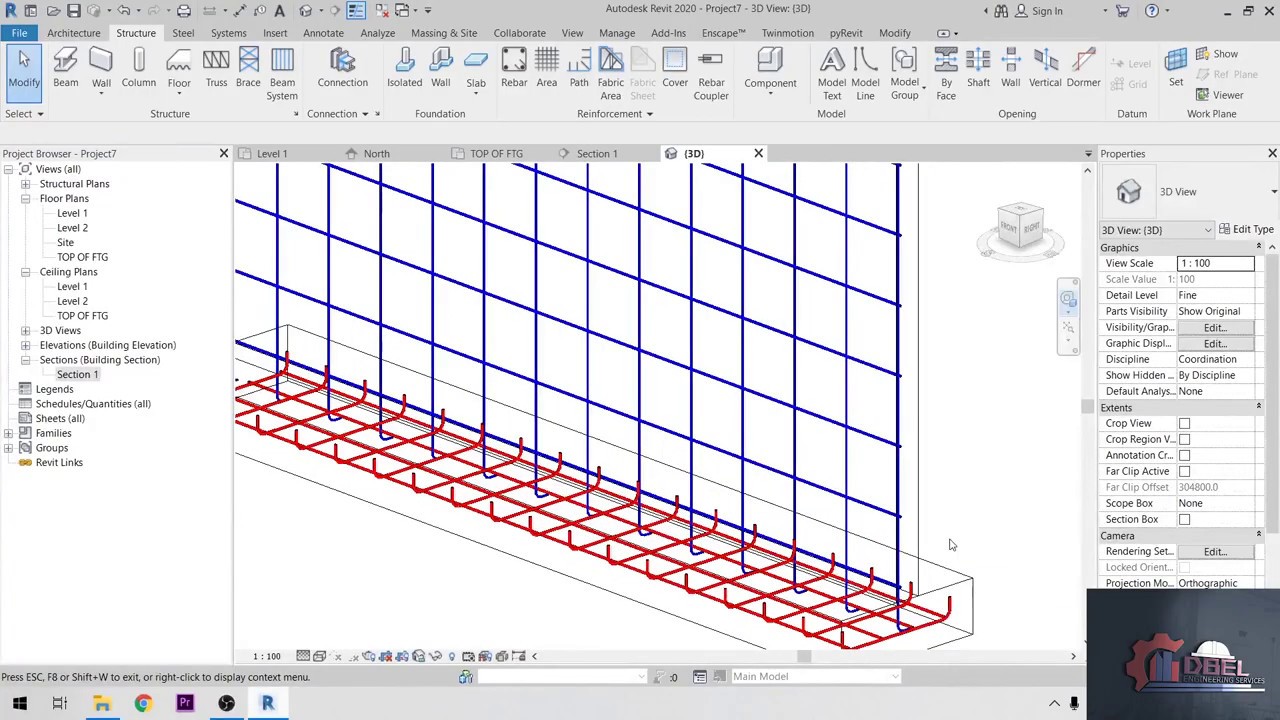Select the Shaft opening tool
The image size is (1280, 720).
click(x=978, y=70)
